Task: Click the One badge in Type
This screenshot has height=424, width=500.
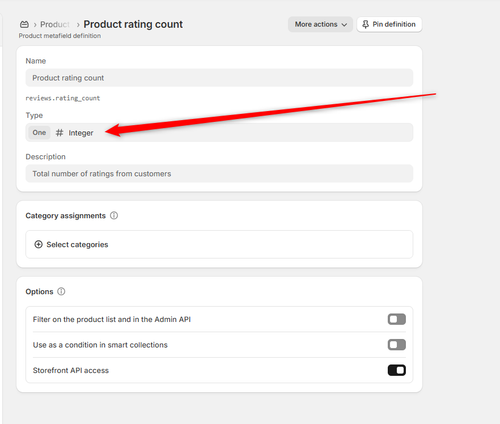Action: [x=39, y=132]
